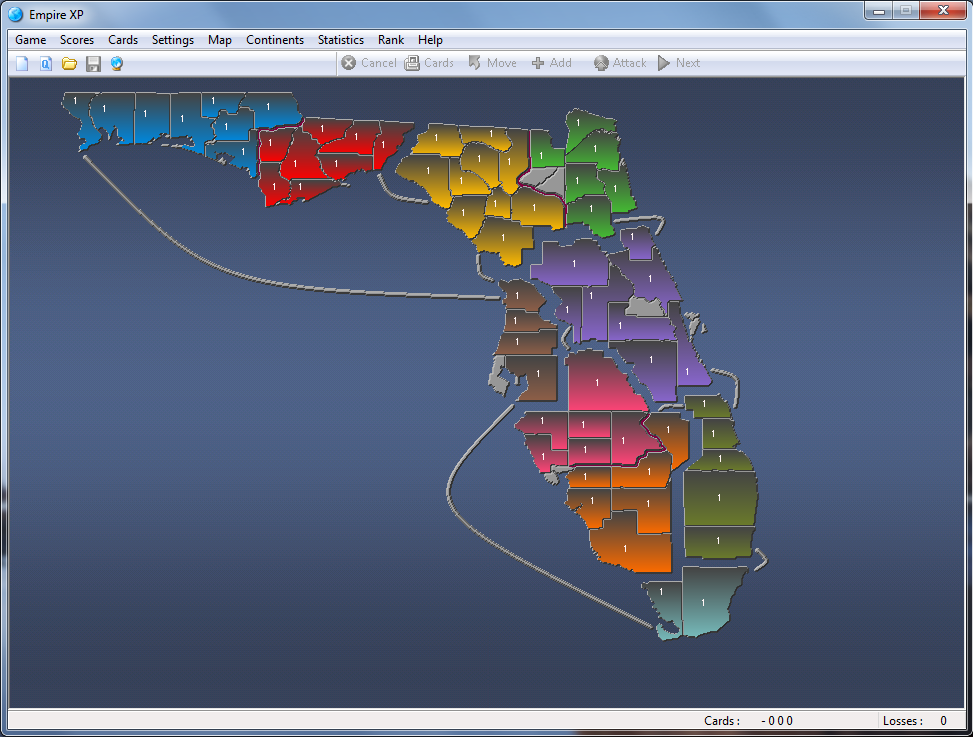This screenshot has height=737, width=973.
Task: Click the Cards toolbar button
Action: pos(429,63)
